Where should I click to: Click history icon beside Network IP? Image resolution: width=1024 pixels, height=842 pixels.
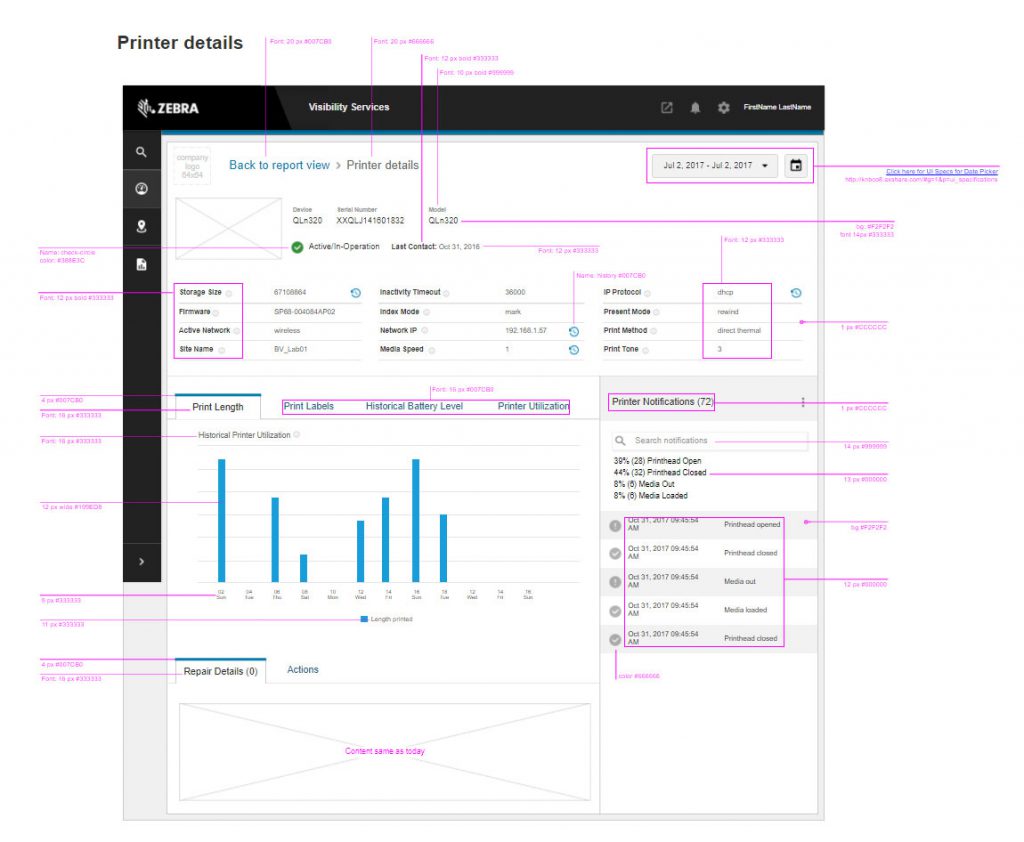point(574,331)
